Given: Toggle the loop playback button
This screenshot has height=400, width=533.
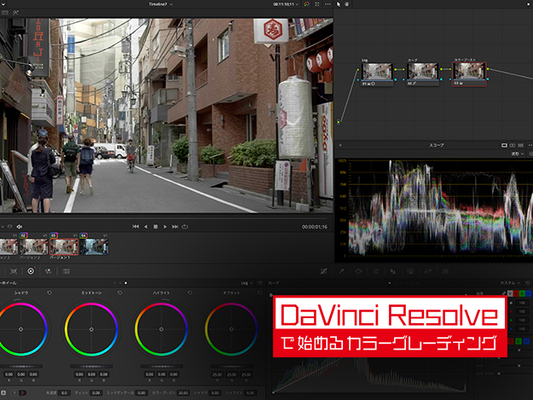Looking at the screenshot, I should point(185,227).
